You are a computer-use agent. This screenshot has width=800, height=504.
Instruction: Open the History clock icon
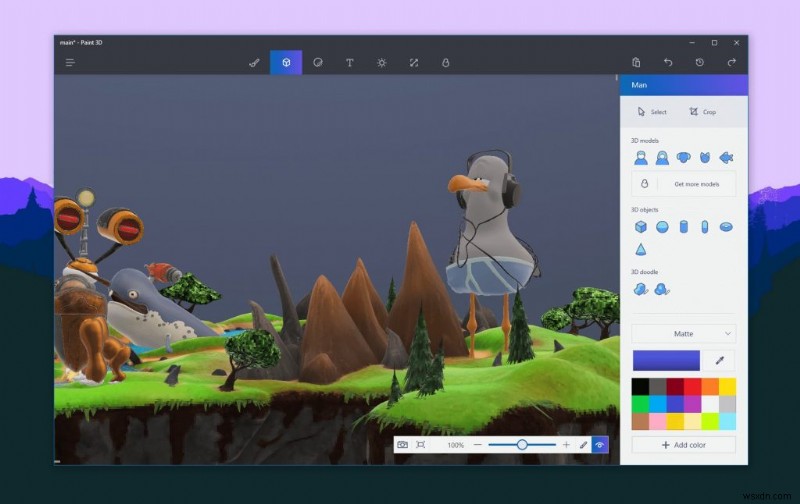click(699, 62)
